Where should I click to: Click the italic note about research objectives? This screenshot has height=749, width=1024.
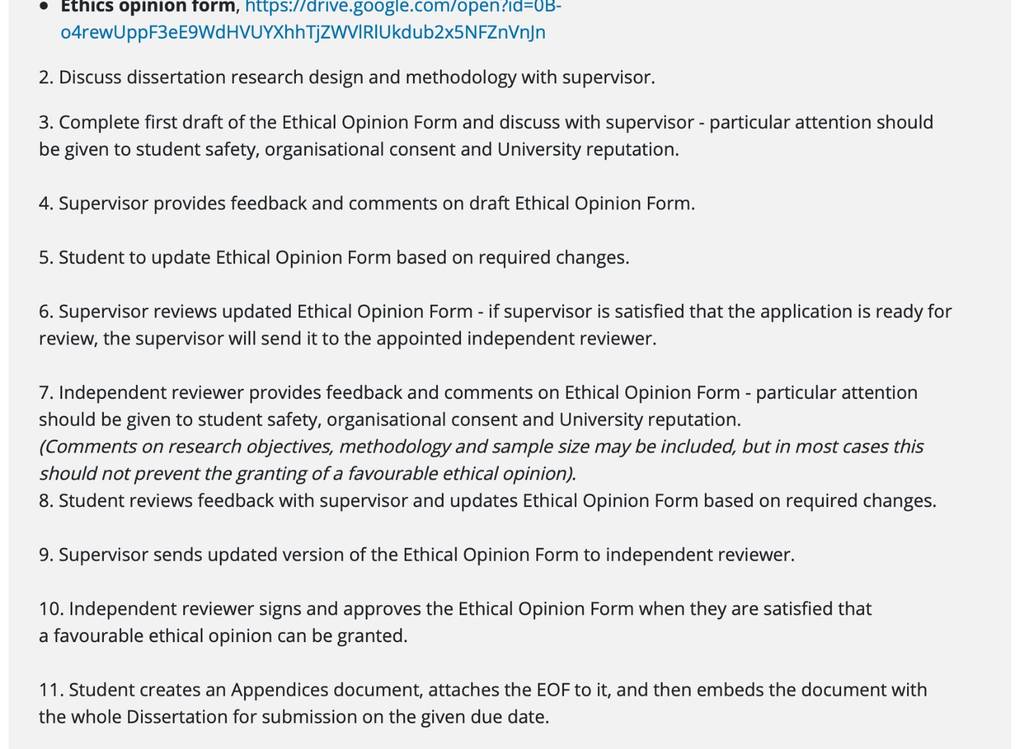tap(481, 460)
